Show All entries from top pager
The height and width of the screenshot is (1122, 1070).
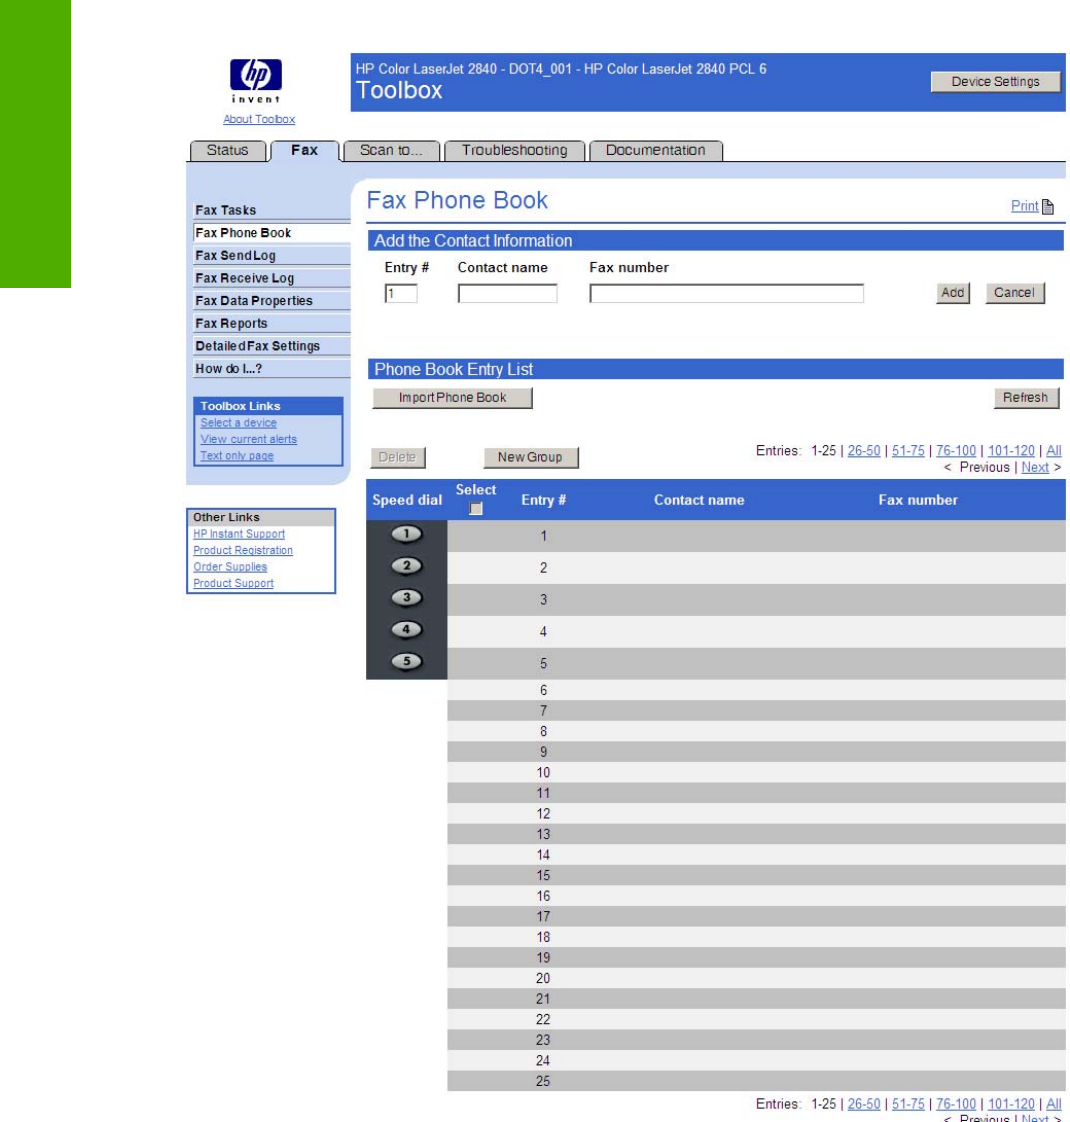click(1054, 451)
